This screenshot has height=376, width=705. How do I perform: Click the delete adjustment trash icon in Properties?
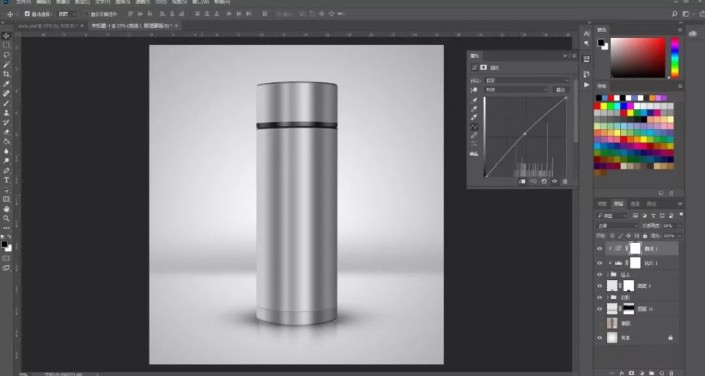(565, 182)
